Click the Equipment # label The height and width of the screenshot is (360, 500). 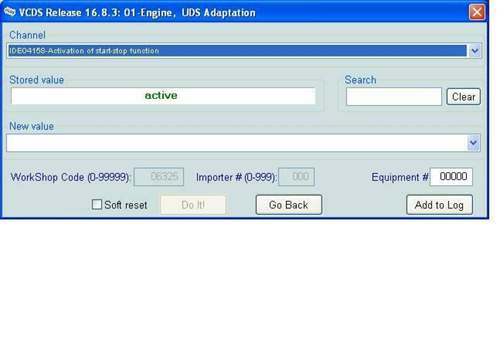[400, 177]
